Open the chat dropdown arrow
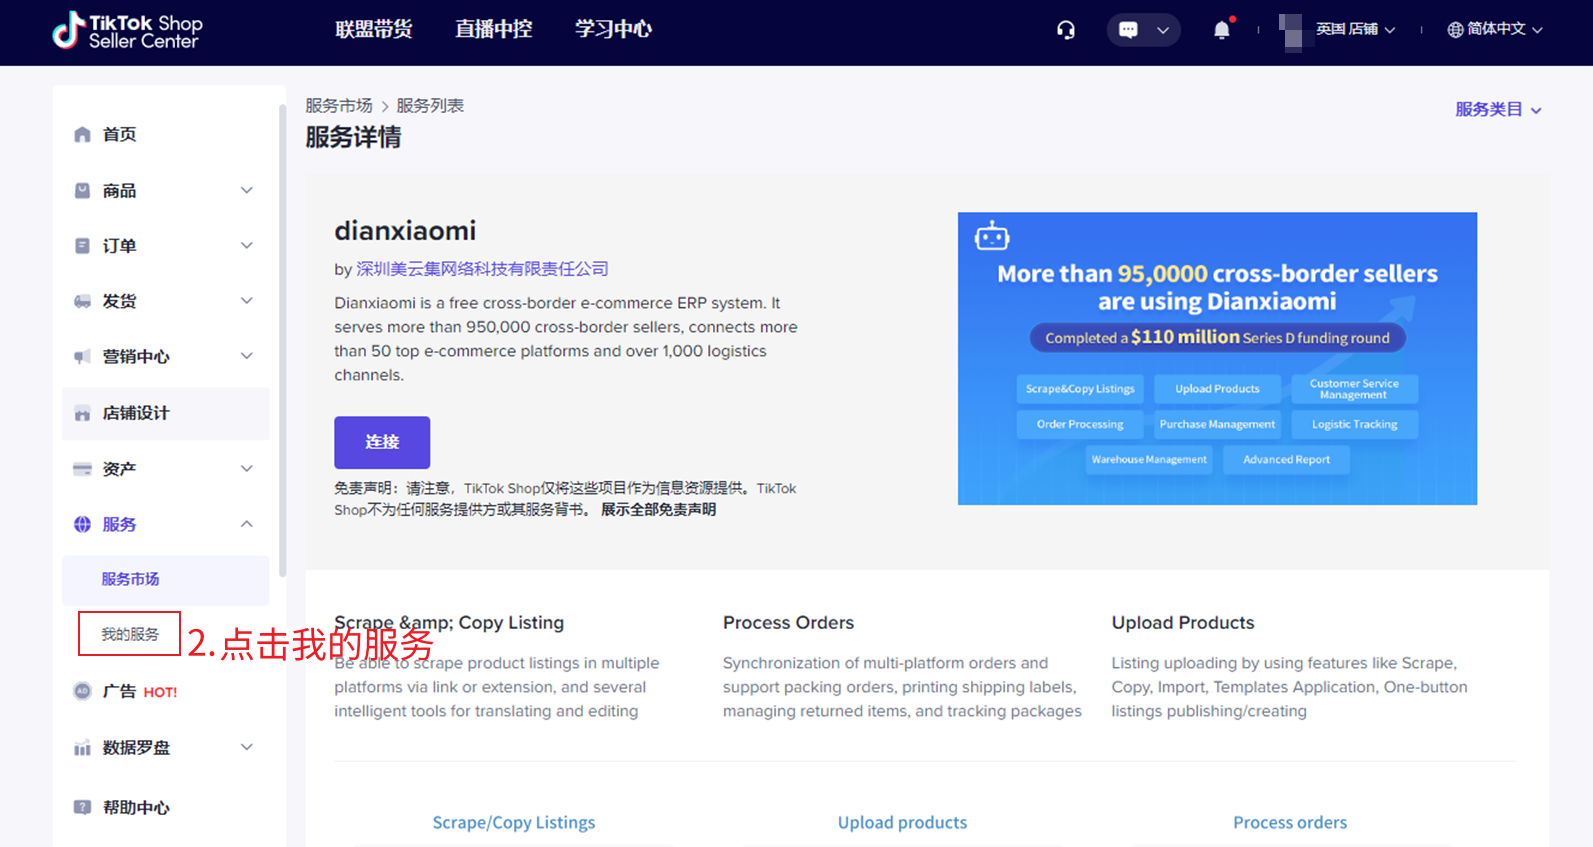The image size is (1593, 847). [x=1163, y=30]
